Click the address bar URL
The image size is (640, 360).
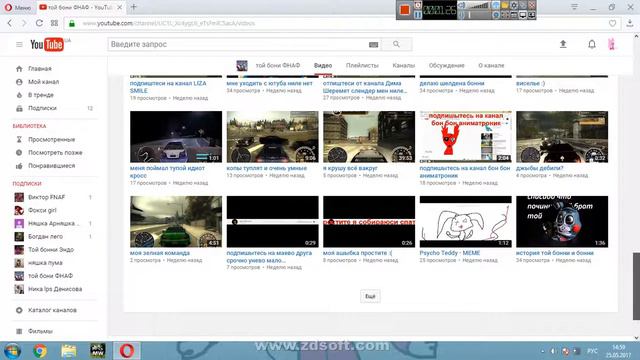click(169, 24)
